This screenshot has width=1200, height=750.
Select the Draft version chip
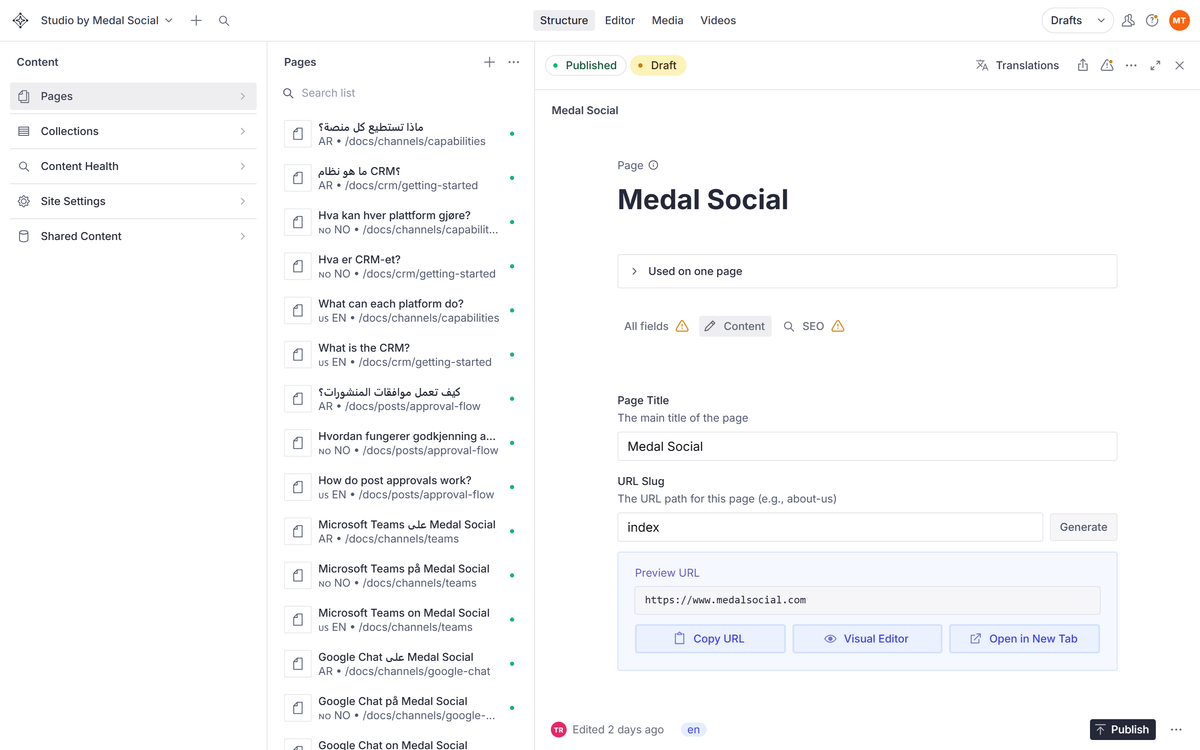click(x=658, y=65)
